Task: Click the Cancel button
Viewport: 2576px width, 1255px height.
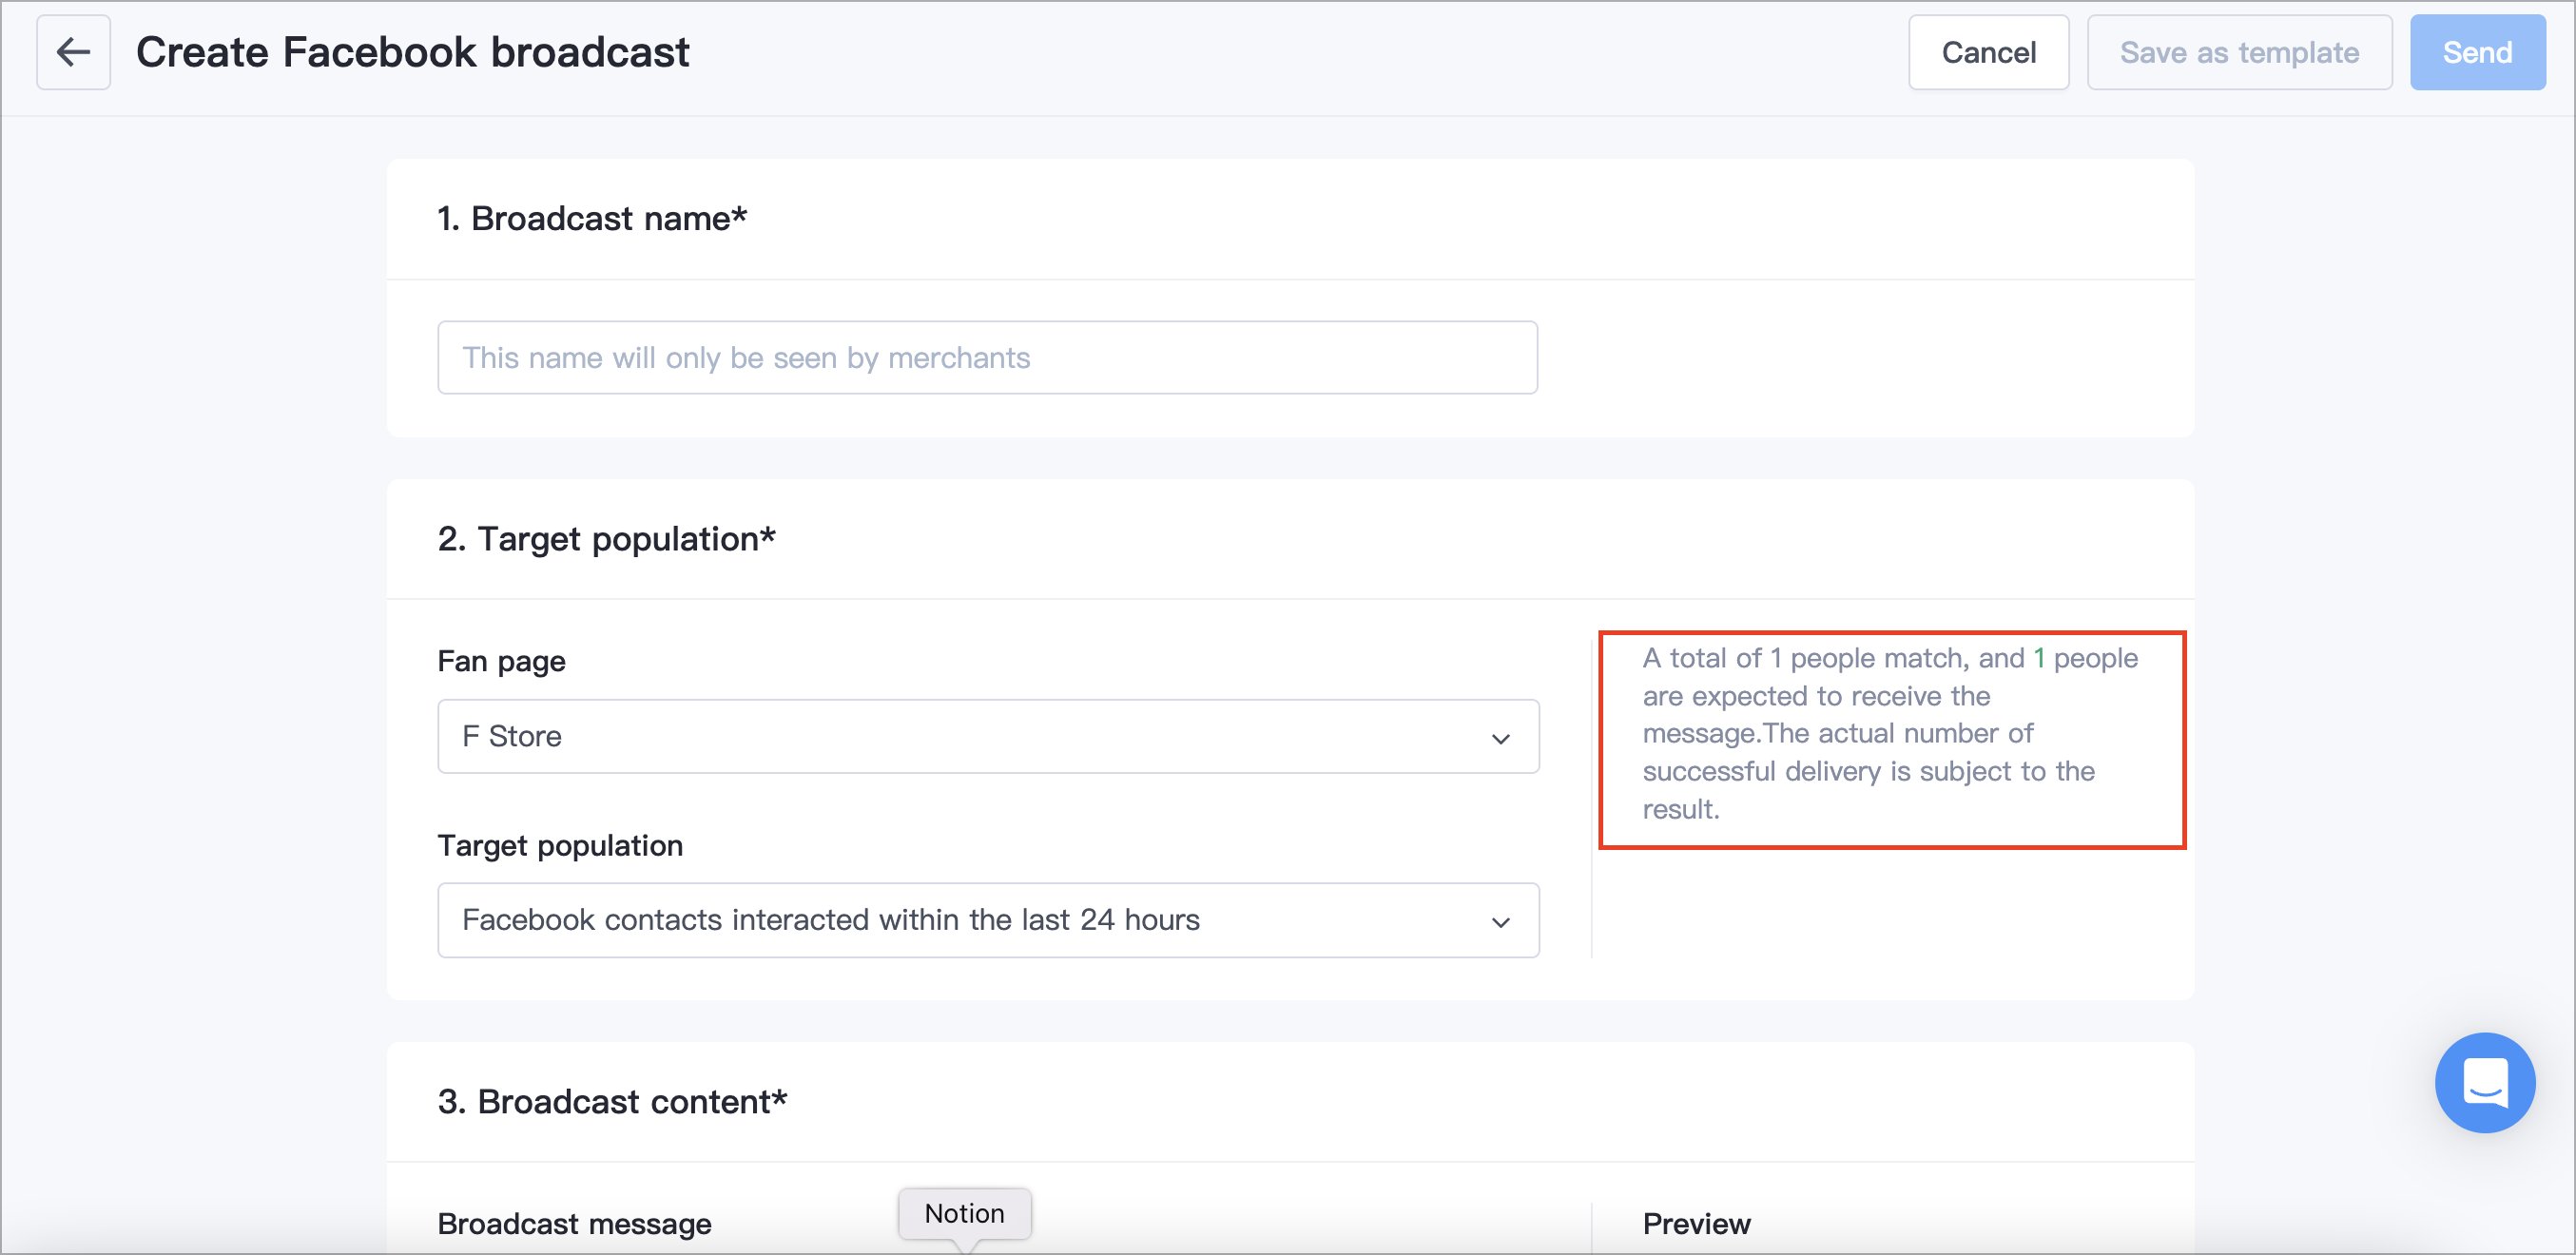Action: click(x=1988, y=52)
